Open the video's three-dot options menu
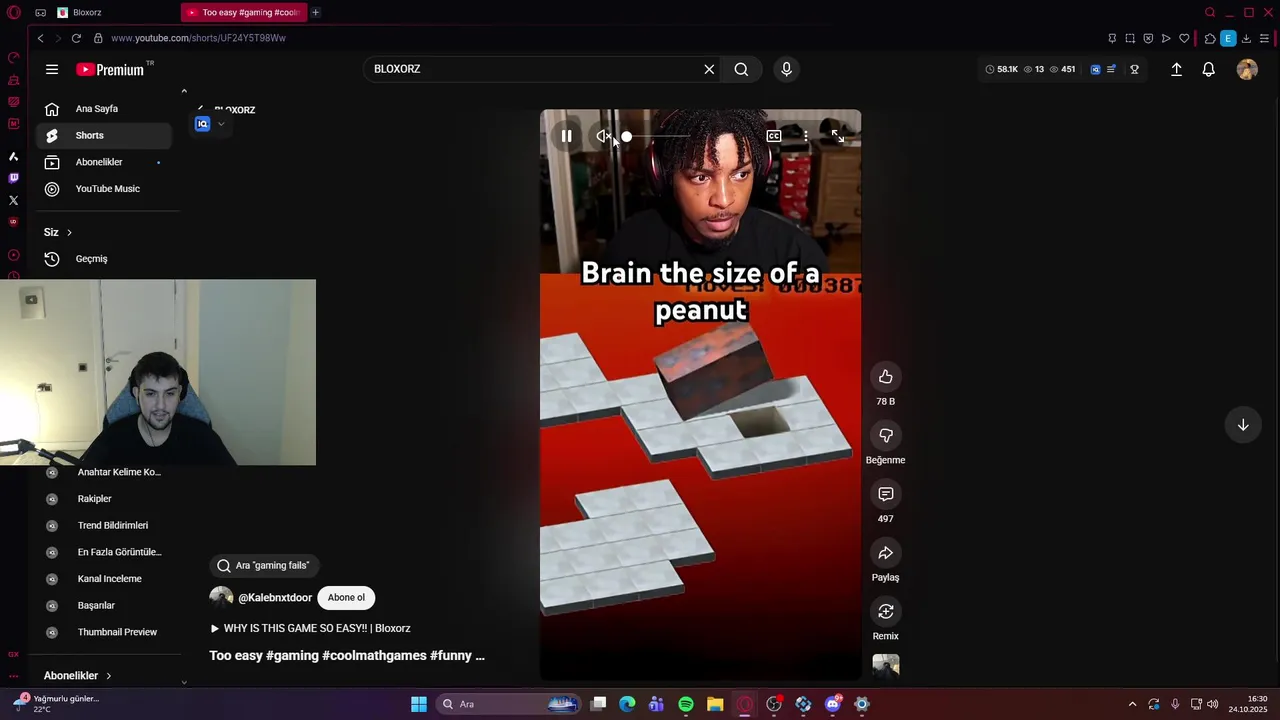Image resolution: width=1280 pixels, height=720 pixels. [806, 136]
